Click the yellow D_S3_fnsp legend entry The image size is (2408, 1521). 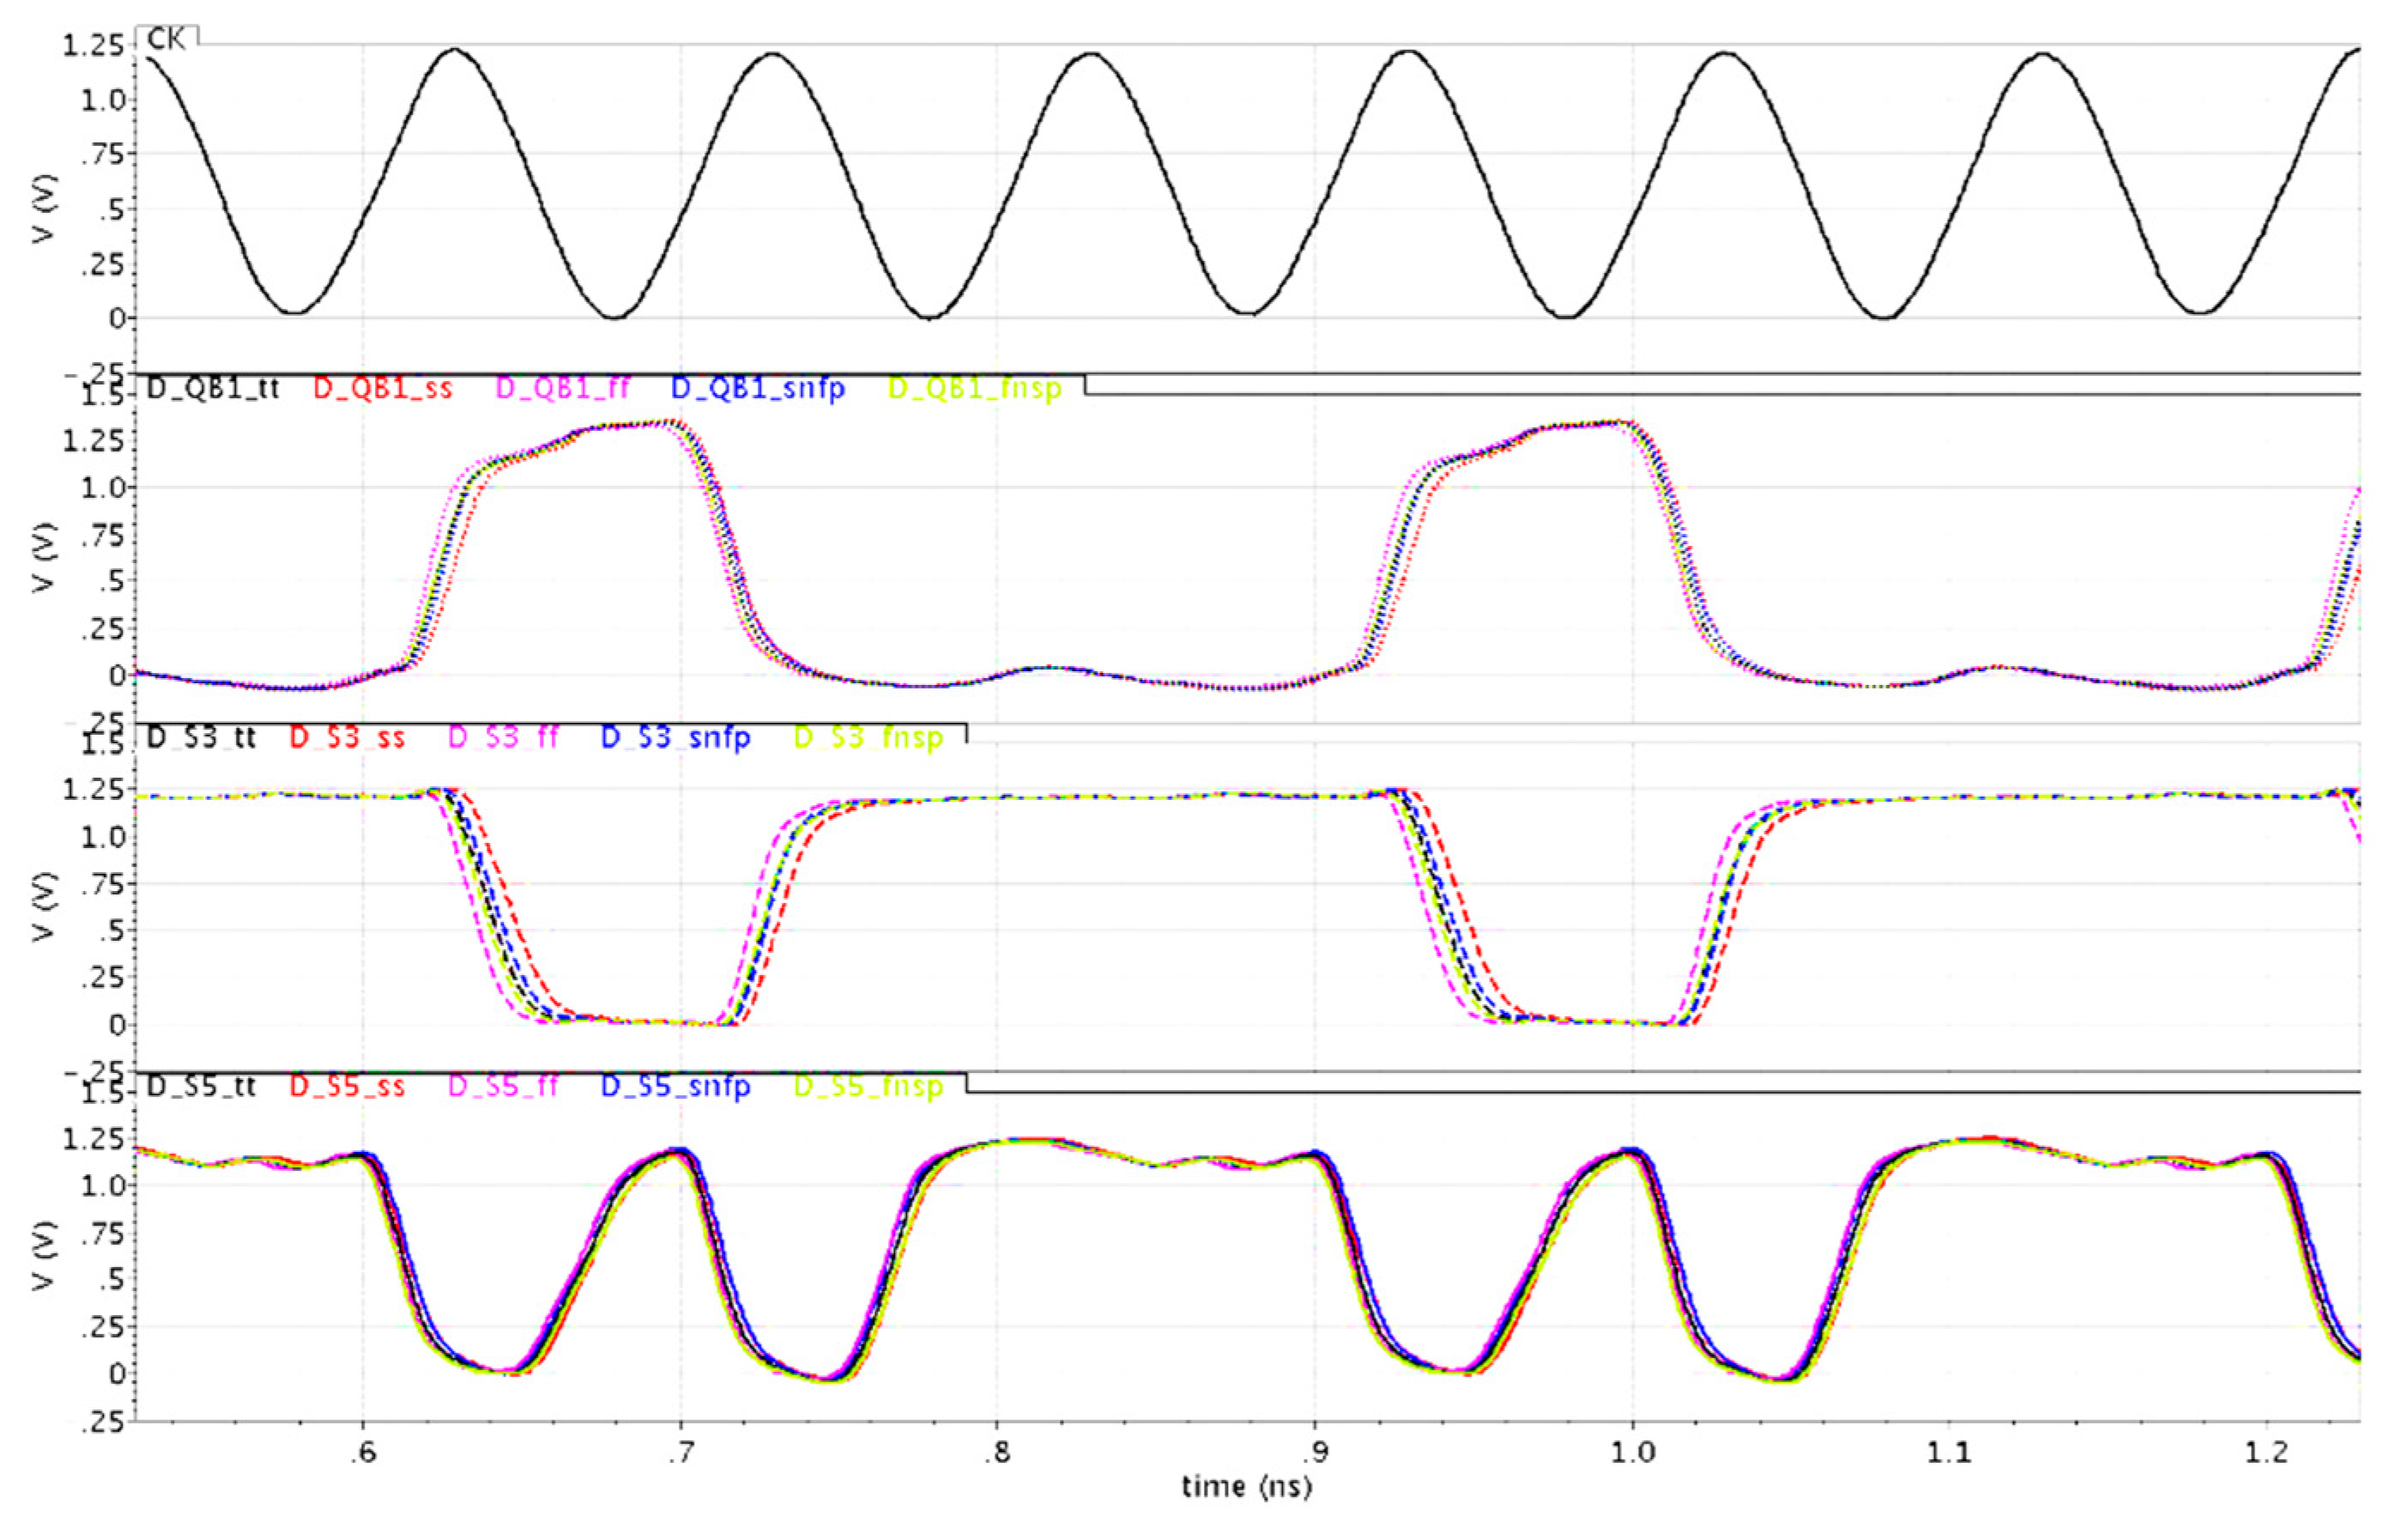click(x=869, y=738)
